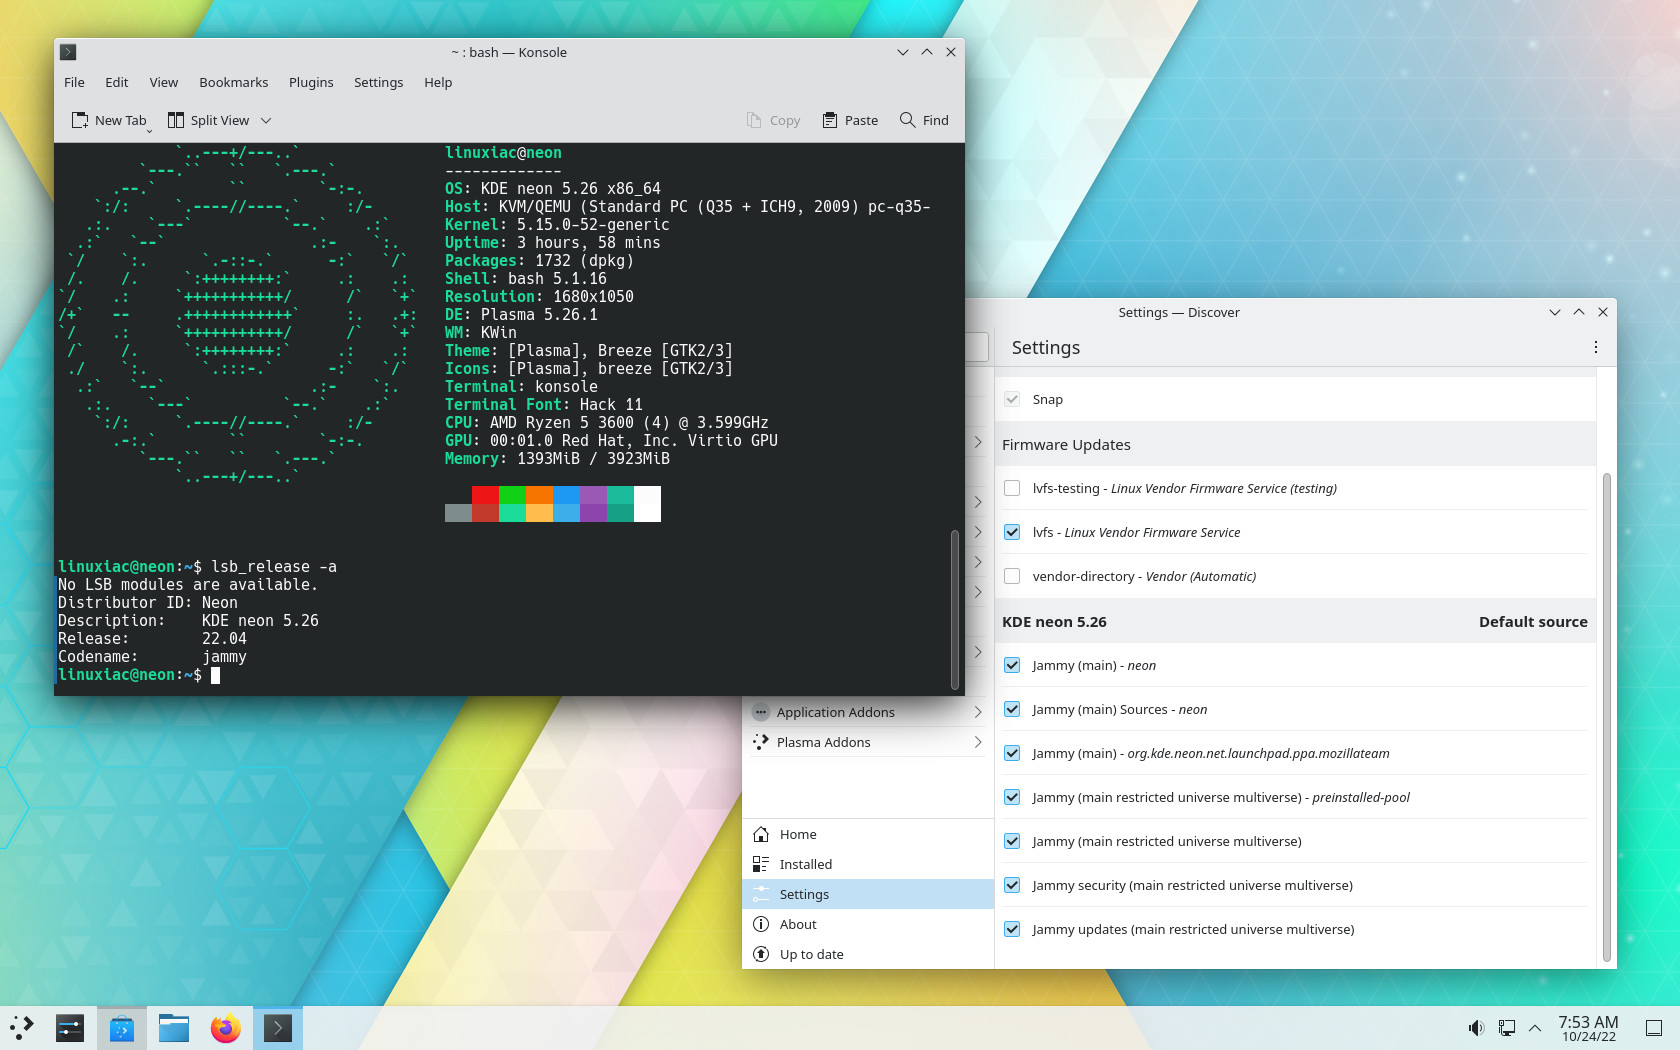Image resolution: width=1680 pixels, height=1050 pixels.
Task: Open the Edit menu in Konsole
Action: [x=117, y=82]
